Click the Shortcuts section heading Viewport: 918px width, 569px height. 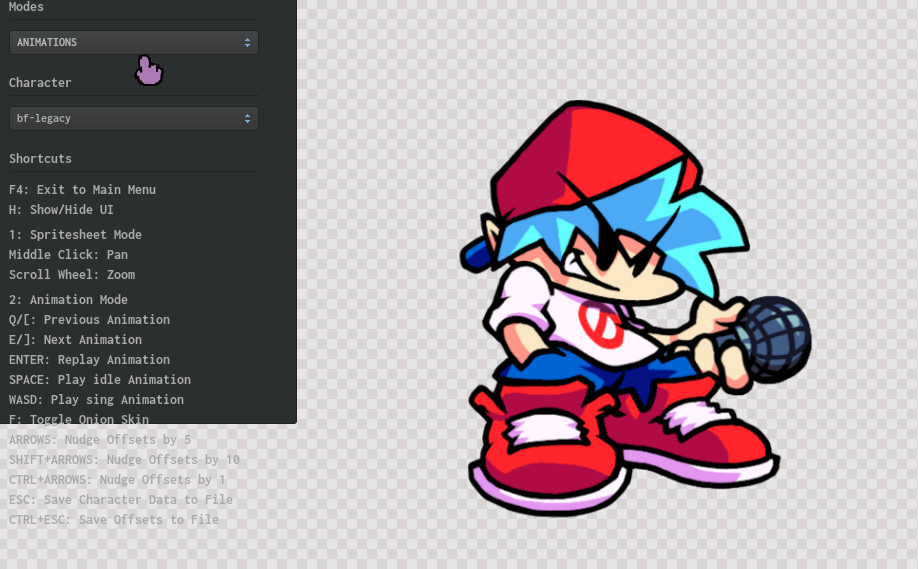tap(40, 159)
